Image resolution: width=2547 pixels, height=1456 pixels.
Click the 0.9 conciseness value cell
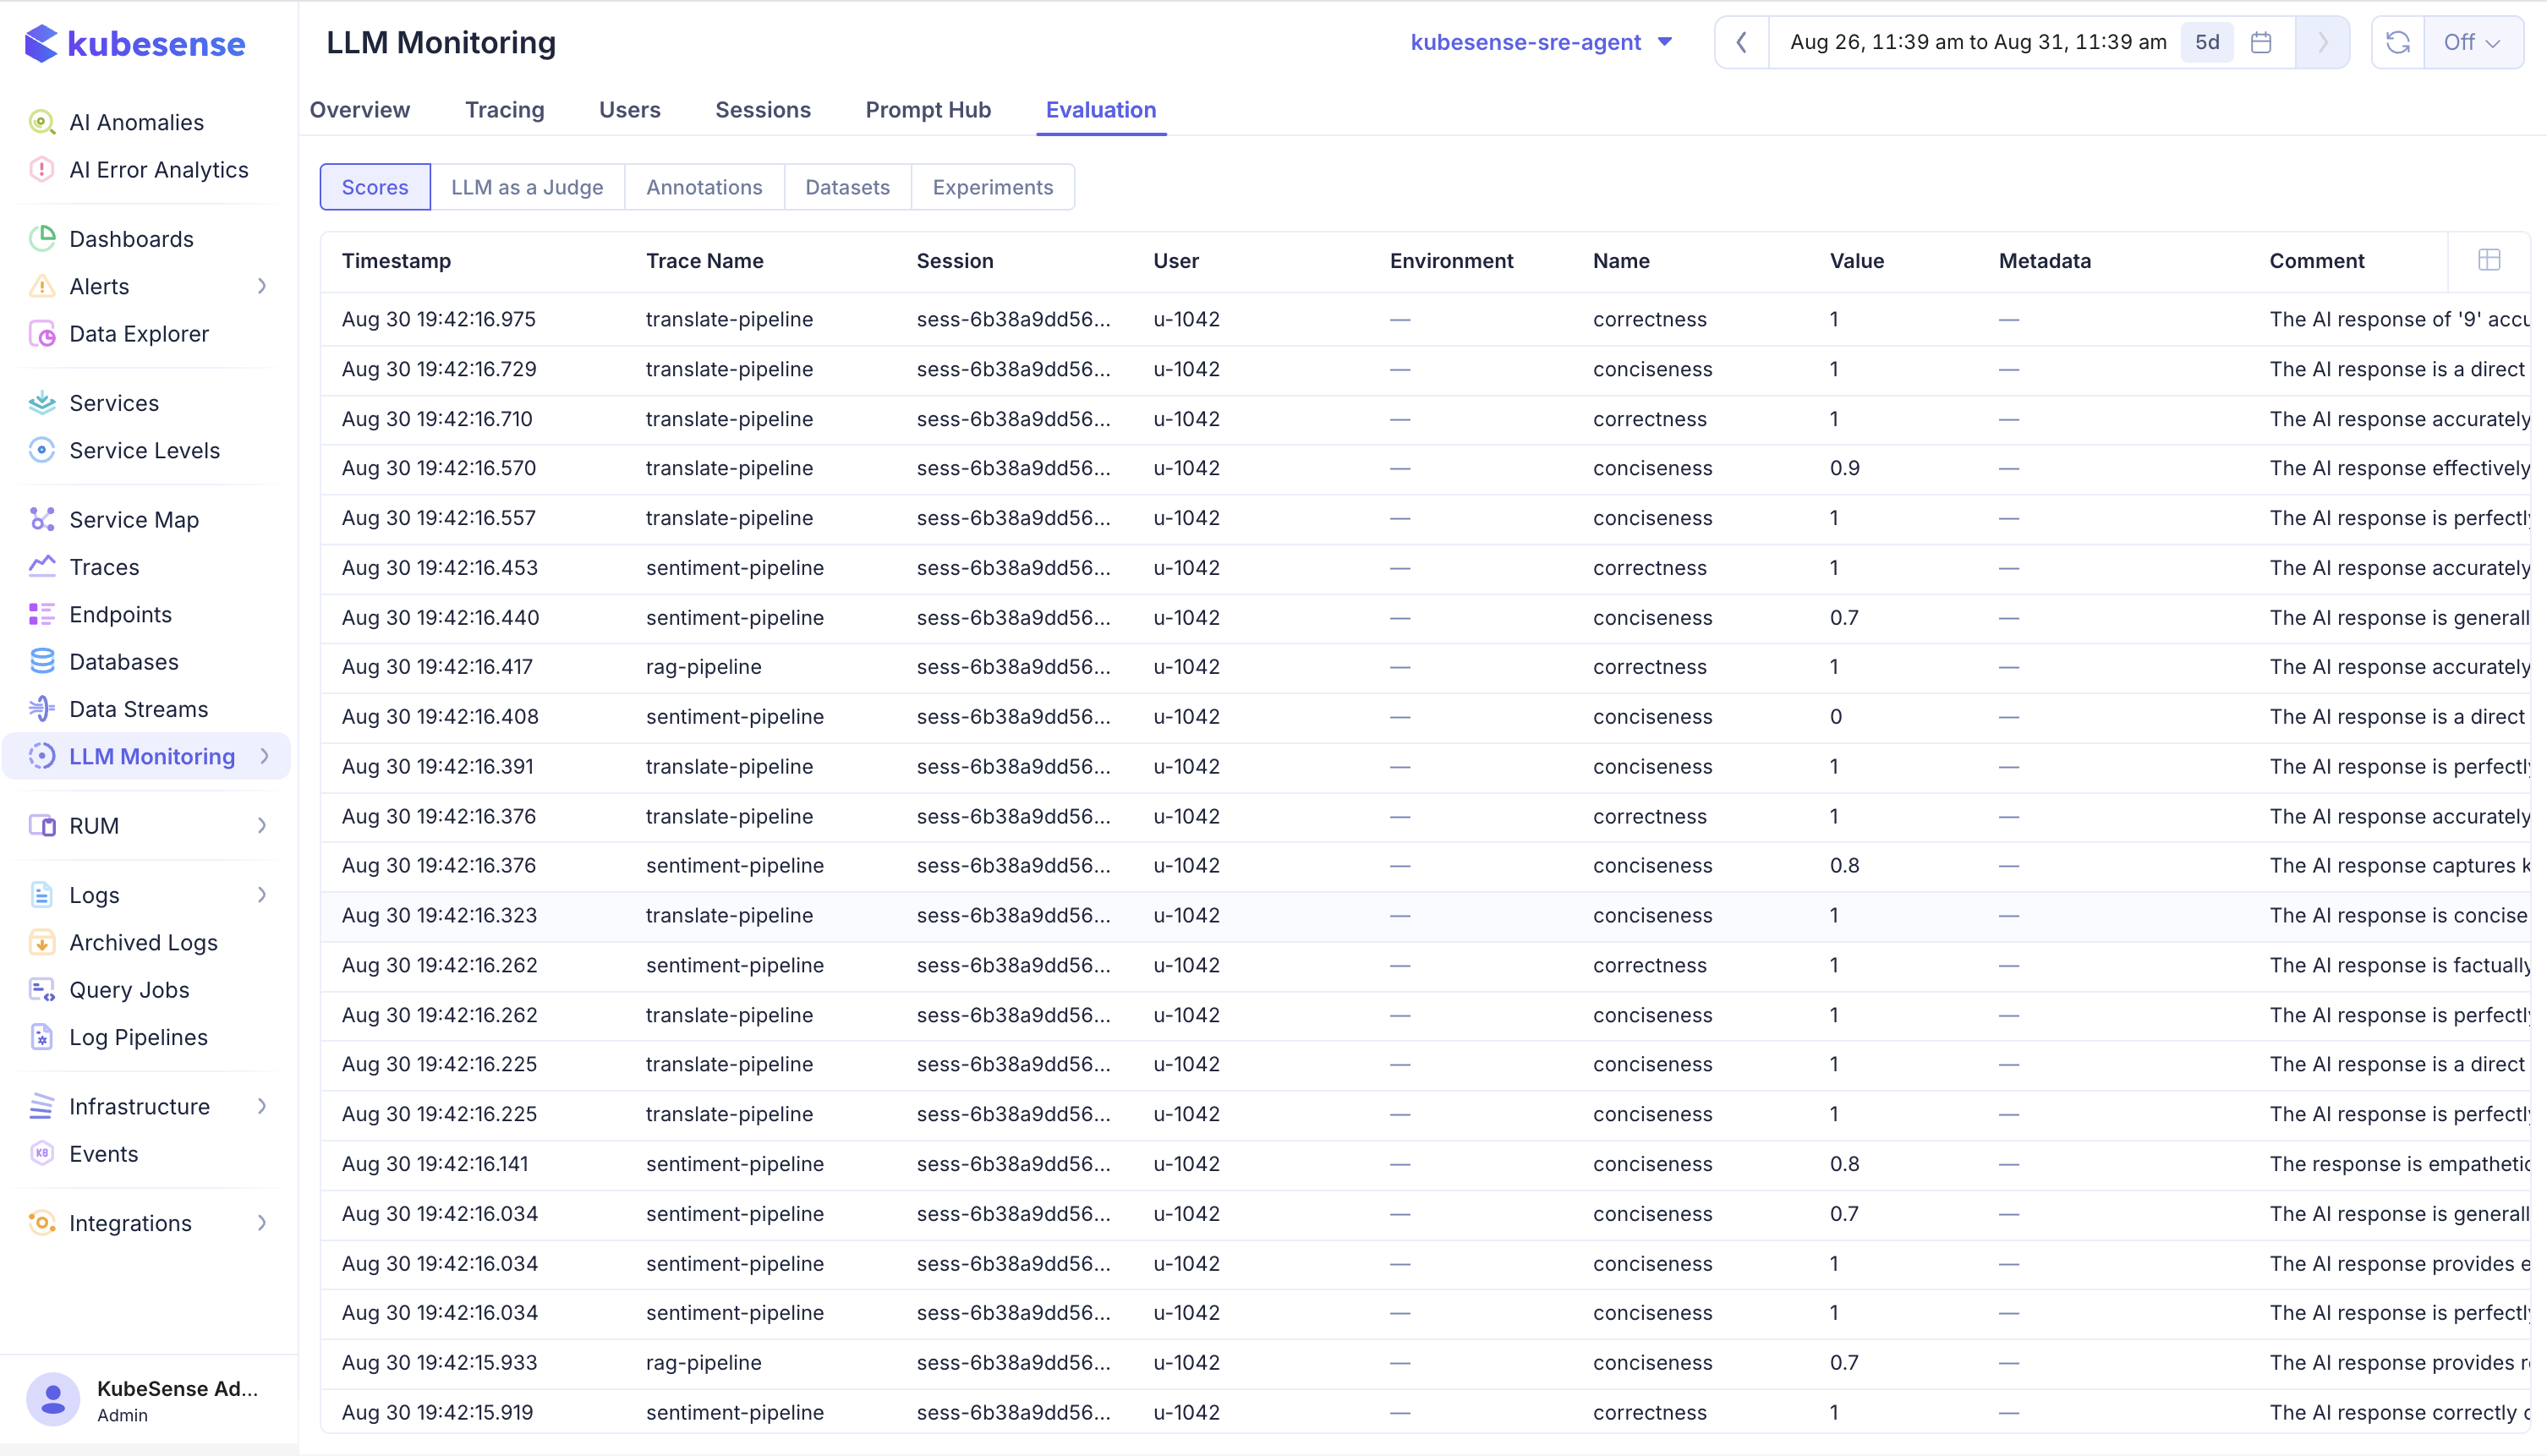[x=1845, y=468]
